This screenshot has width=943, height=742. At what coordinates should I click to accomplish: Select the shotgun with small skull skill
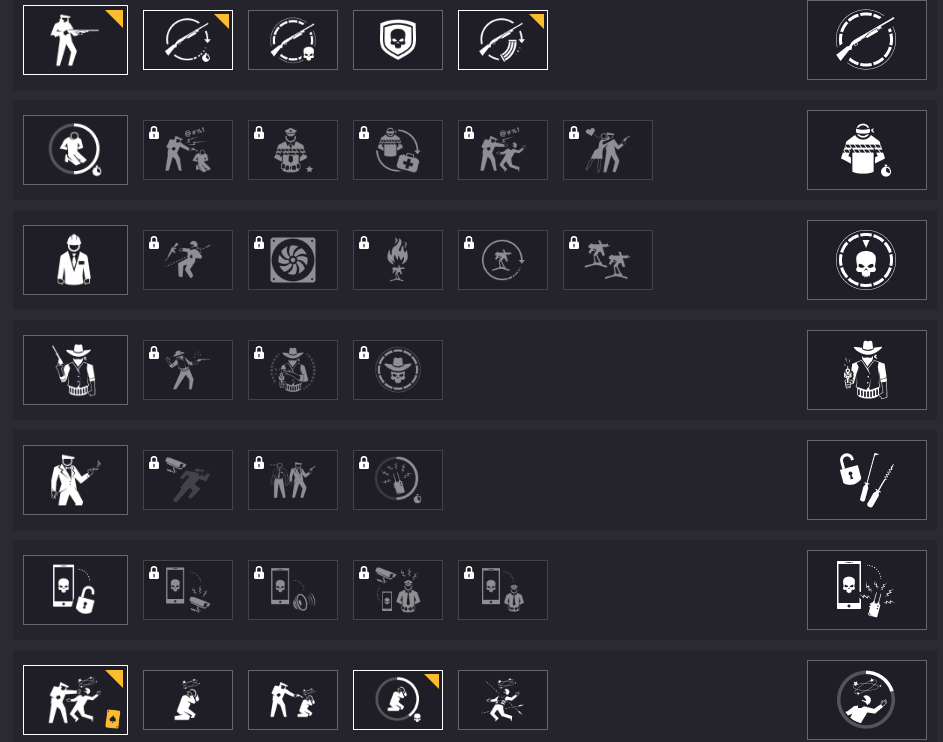[293, 40]
